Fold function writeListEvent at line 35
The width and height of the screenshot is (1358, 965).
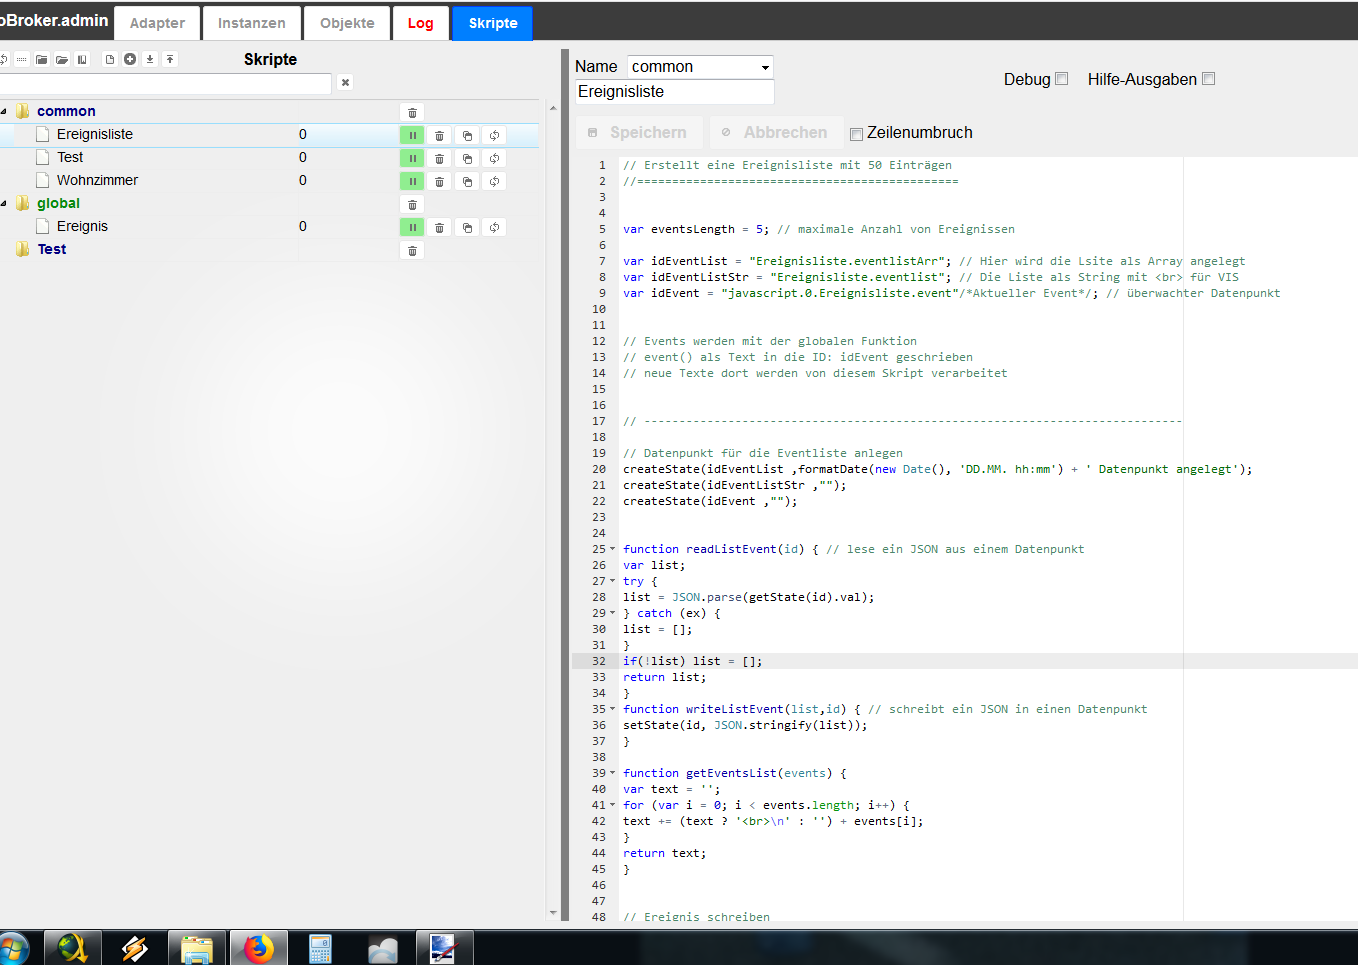point(613,709)
